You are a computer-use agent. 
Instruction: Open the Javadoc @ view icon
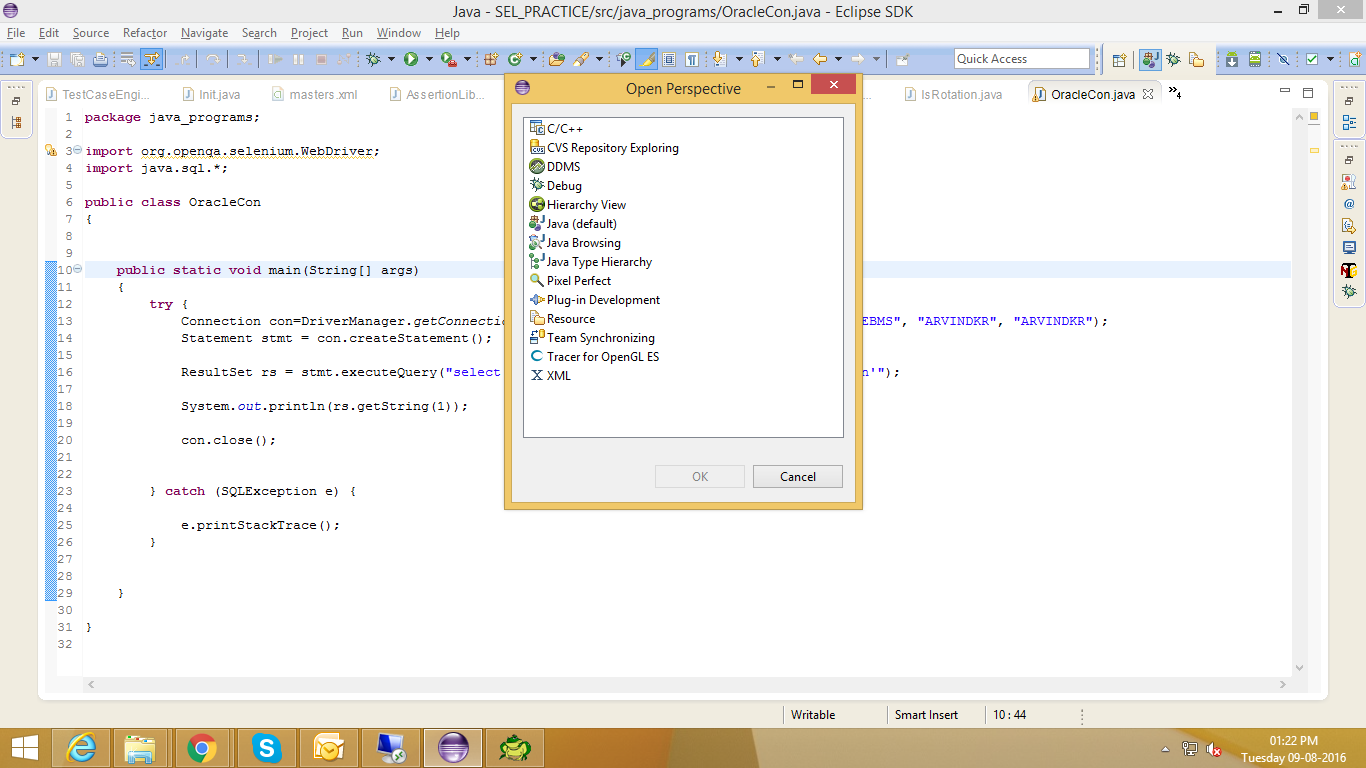click(1349, 203)
